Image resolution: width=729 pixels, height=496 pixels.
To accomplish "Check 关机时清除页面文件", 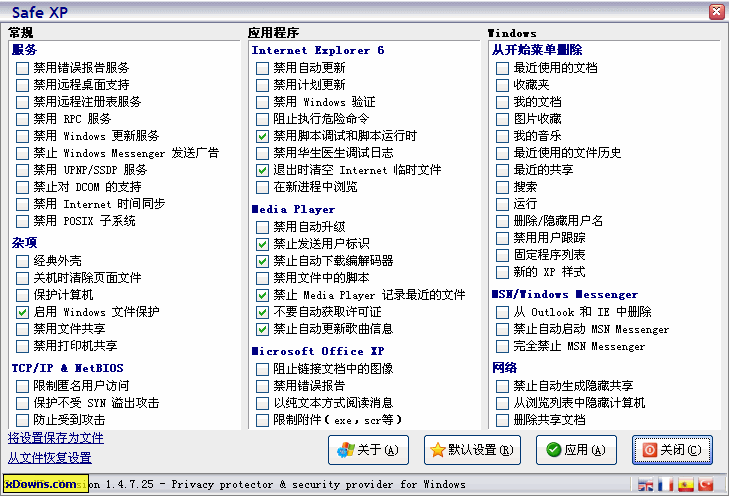I will (x=22, y=278).
